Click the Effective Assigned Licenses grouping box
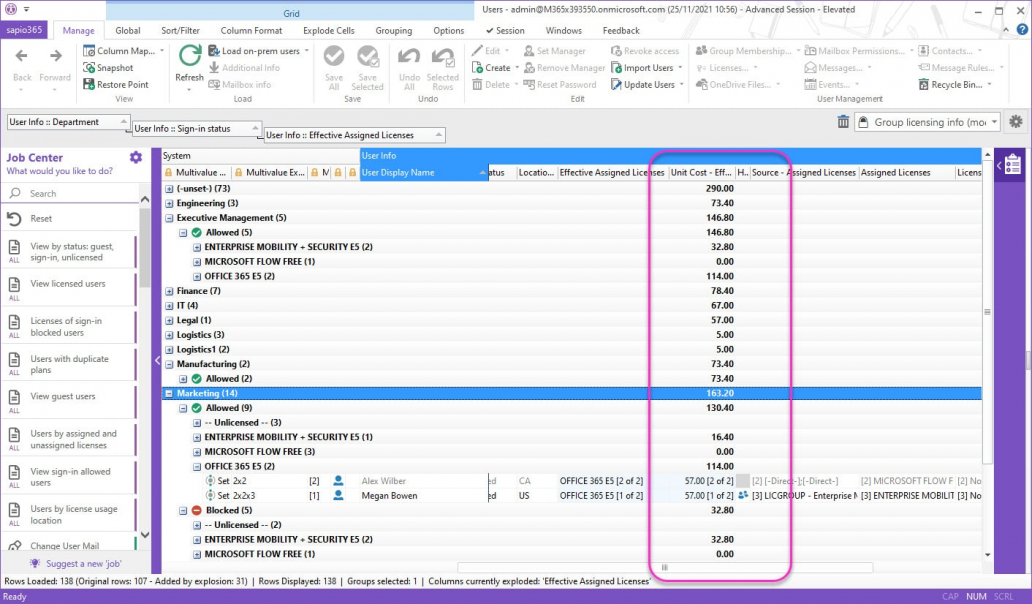The width and height of the screenshot is (1032, 604). tap(355, 136)
